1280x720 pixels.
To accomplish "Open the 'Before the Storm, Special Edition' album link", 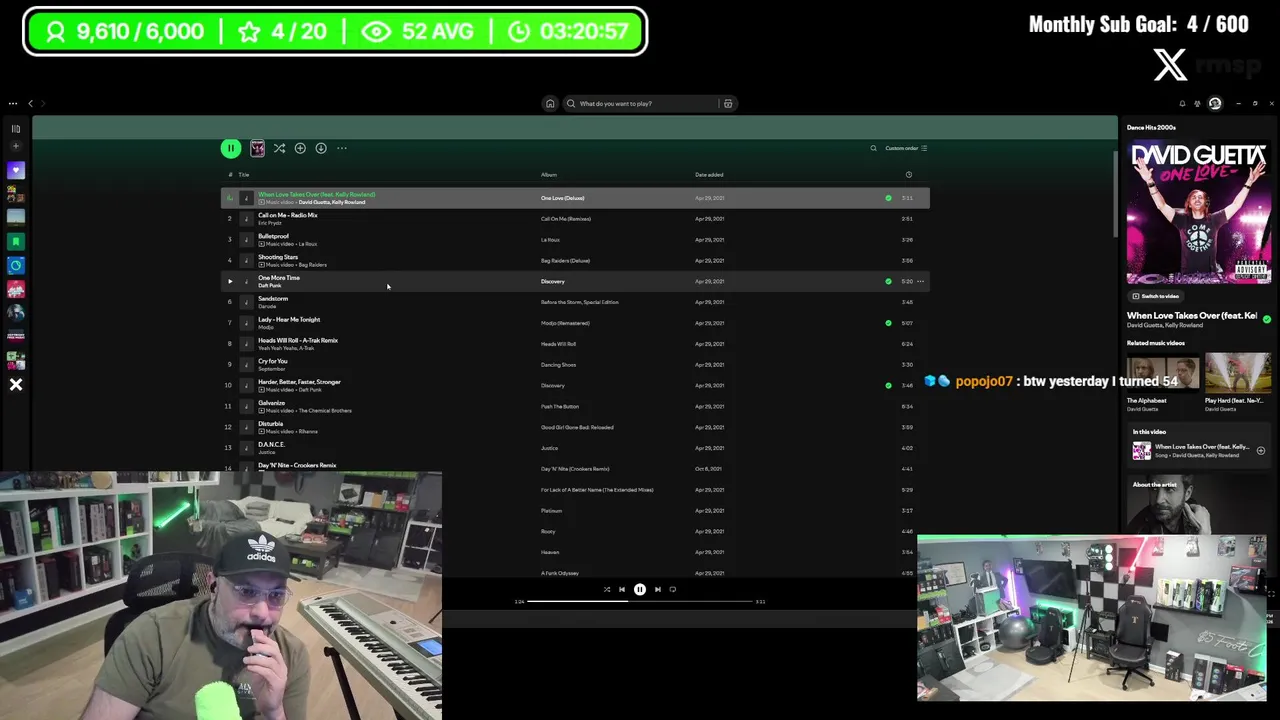I will click(580, 302).
